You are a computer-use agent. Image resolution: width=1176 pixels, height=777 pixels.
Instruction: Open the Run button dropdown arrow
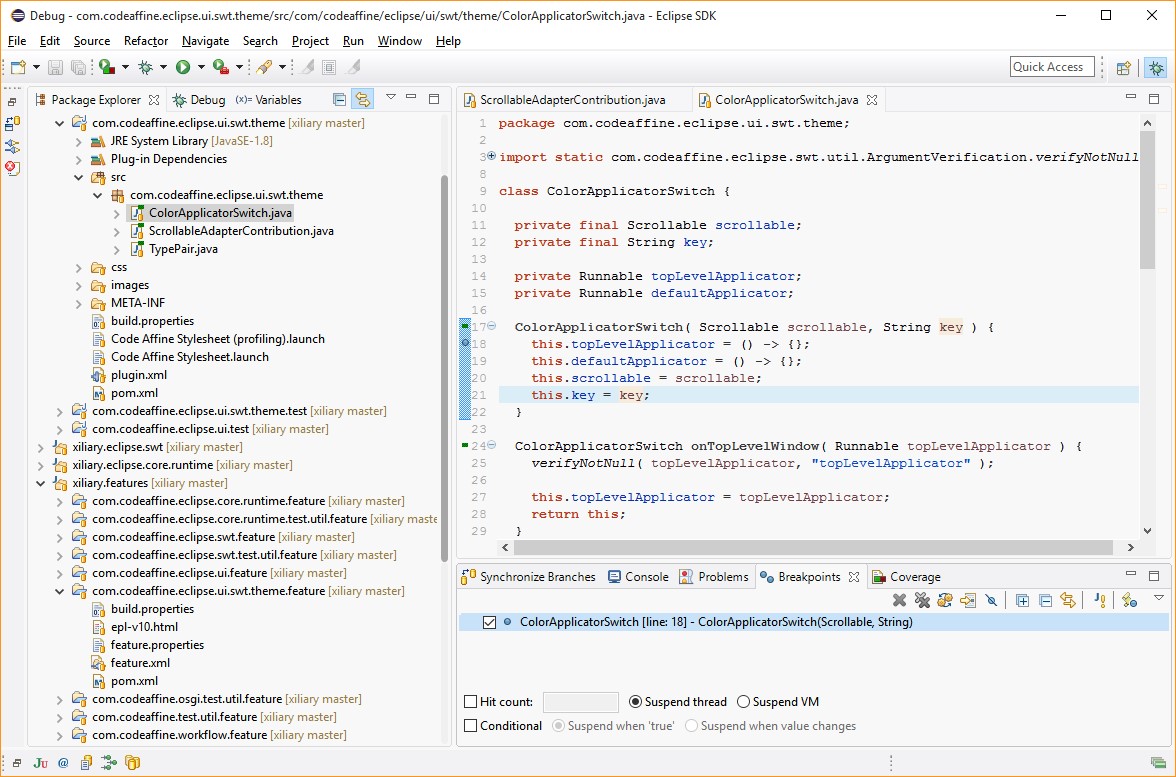tap(201, 67)
